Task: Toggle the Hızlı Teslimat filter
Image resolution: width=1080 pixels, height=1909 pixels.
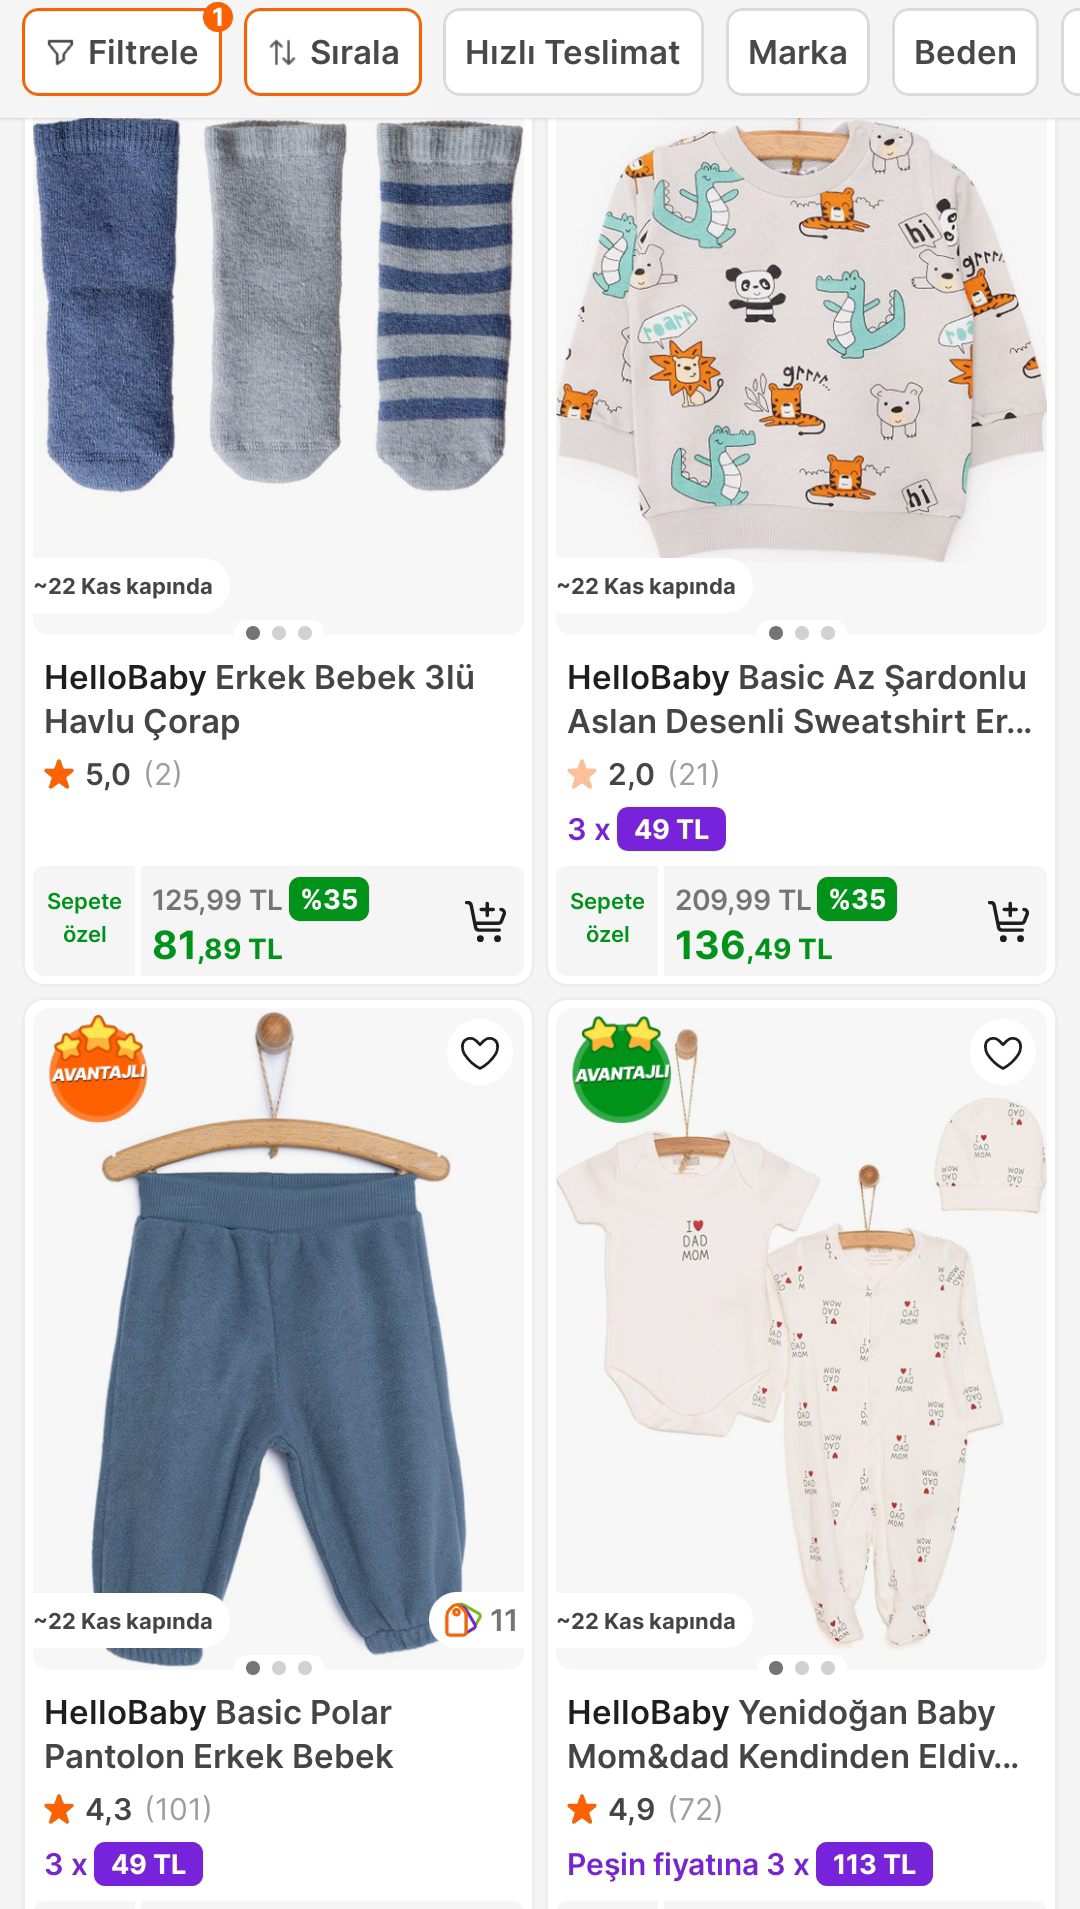Action: 573,52
